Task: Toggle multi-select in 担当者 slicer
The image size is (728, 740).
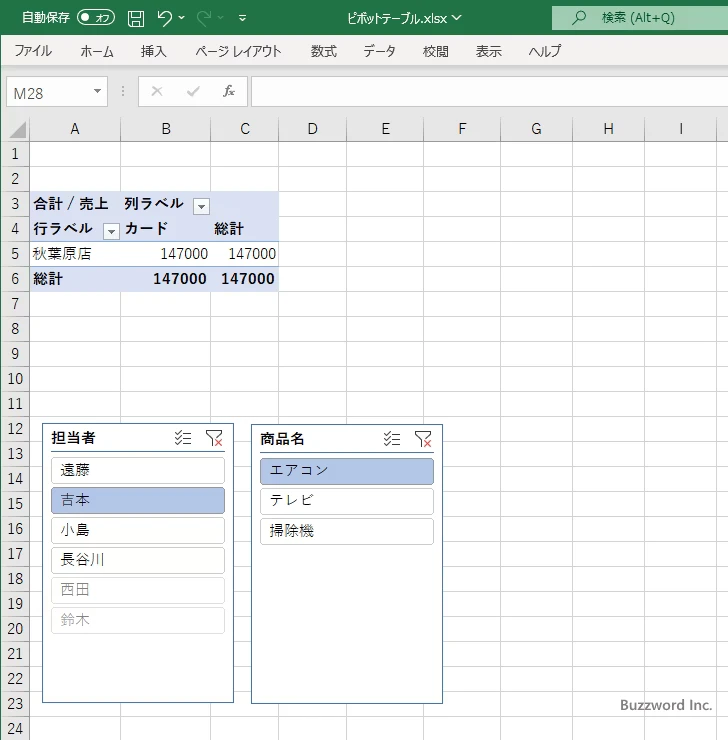Action: coord(183,438)
